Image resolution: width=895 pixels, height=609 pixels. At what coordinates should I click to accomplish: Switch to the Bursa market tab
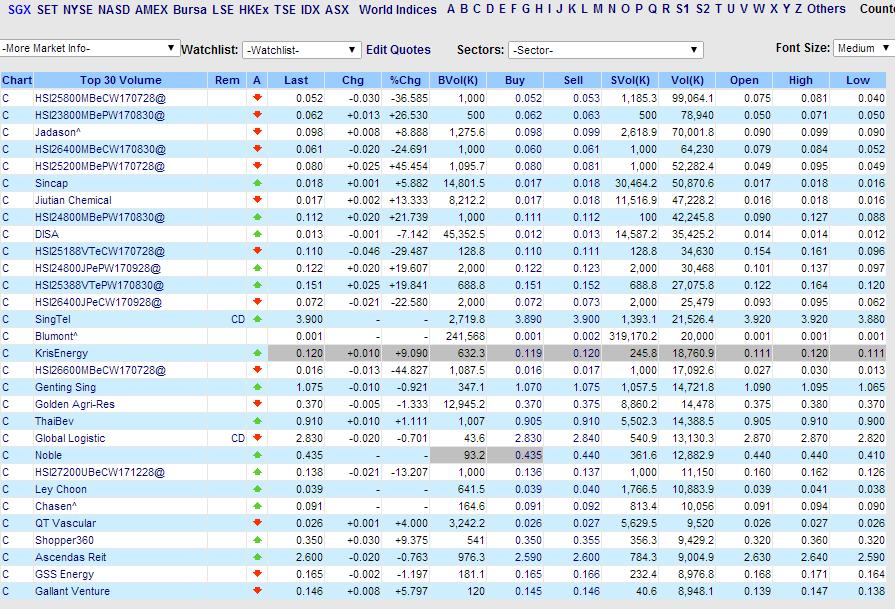tap(190, 10)
